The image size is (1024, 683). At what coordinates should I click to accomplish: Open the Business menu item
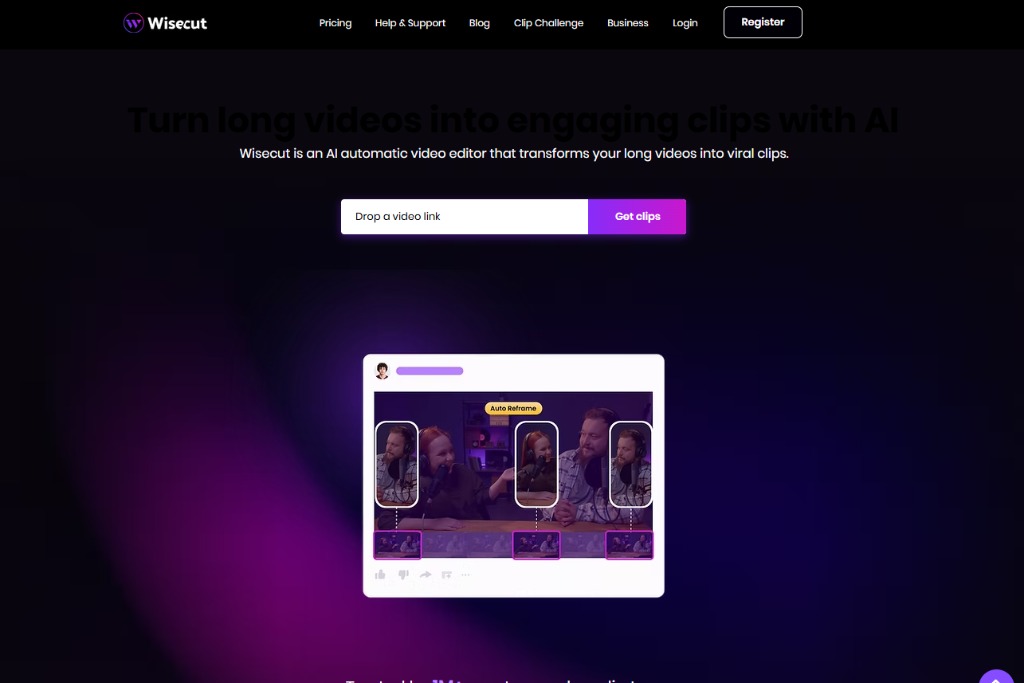[628, 23]
